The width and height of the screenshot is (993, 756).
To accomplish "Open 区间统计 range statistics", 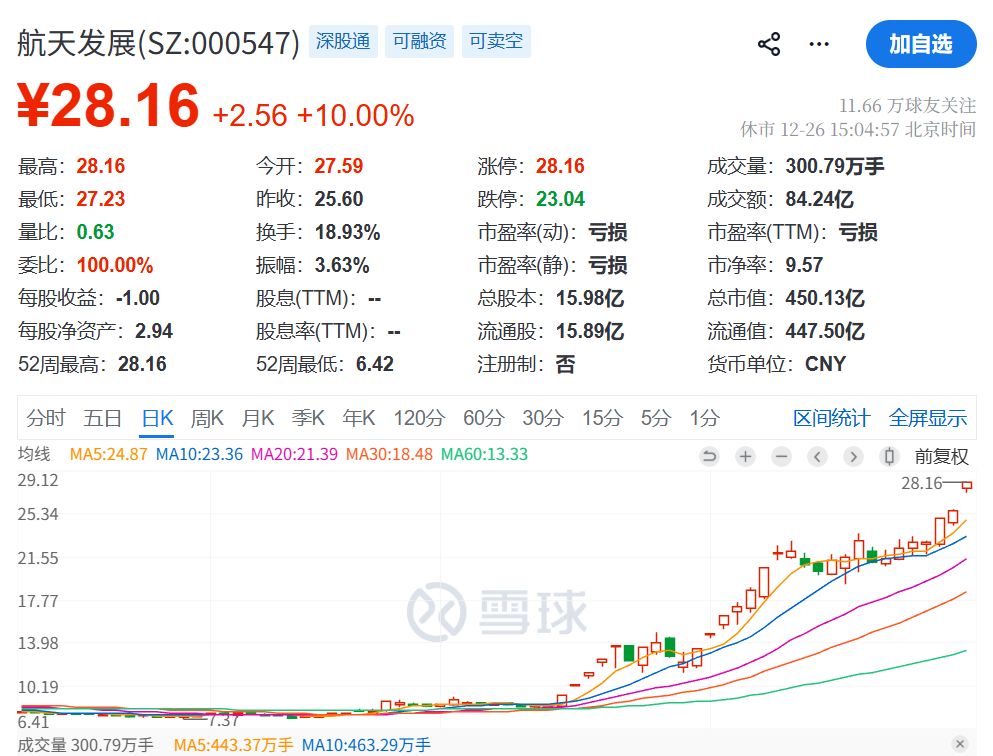I will coord(831,418).
